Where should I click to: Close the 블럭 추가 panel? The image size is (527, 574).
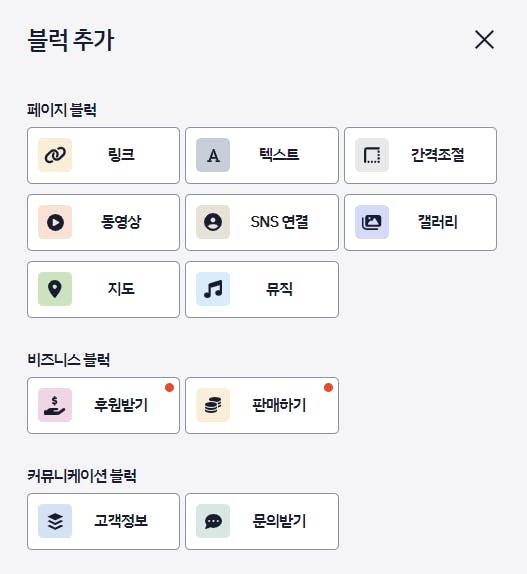(484, 40)
